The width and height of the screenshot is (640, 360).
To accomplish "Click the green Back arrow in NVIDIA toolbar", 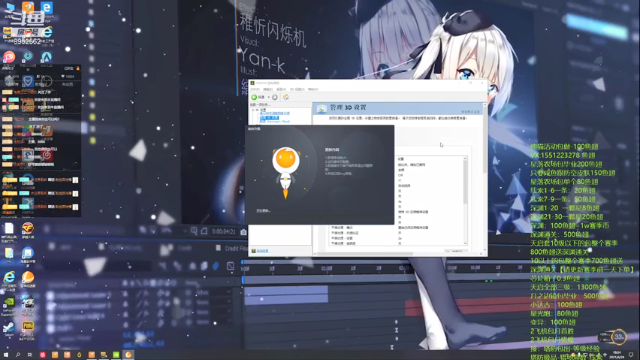I will [254, 97].
